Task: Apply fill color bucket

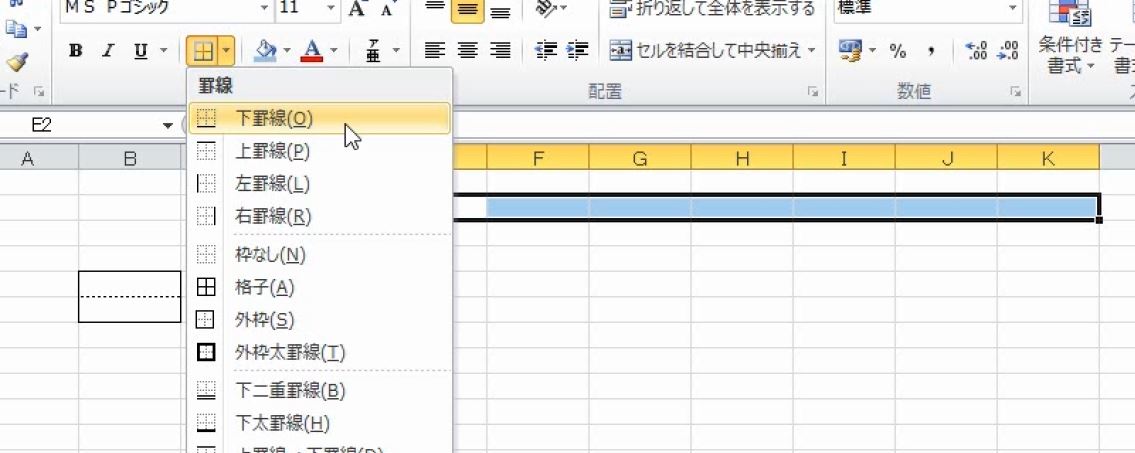Action: pyautogui.click(x=266, y=51)
